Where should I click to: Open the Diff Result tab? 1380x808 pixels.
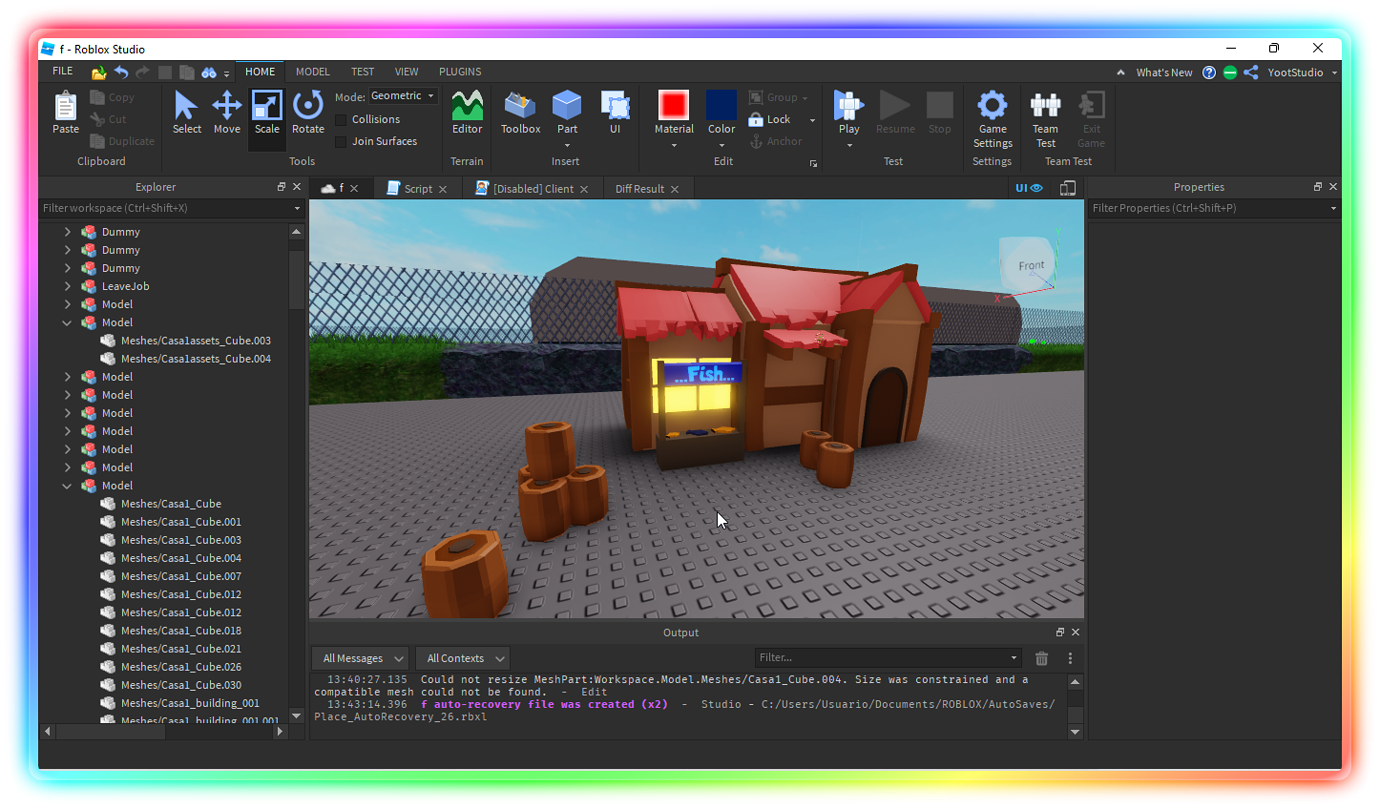(x=642, y=188)
